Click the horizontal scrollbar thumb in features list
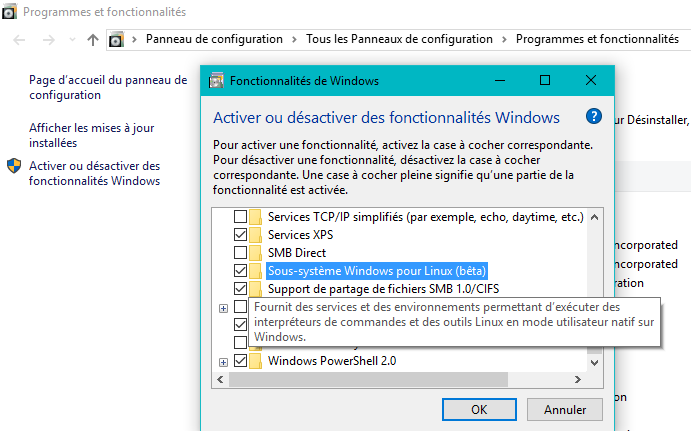 click(368, 379)
